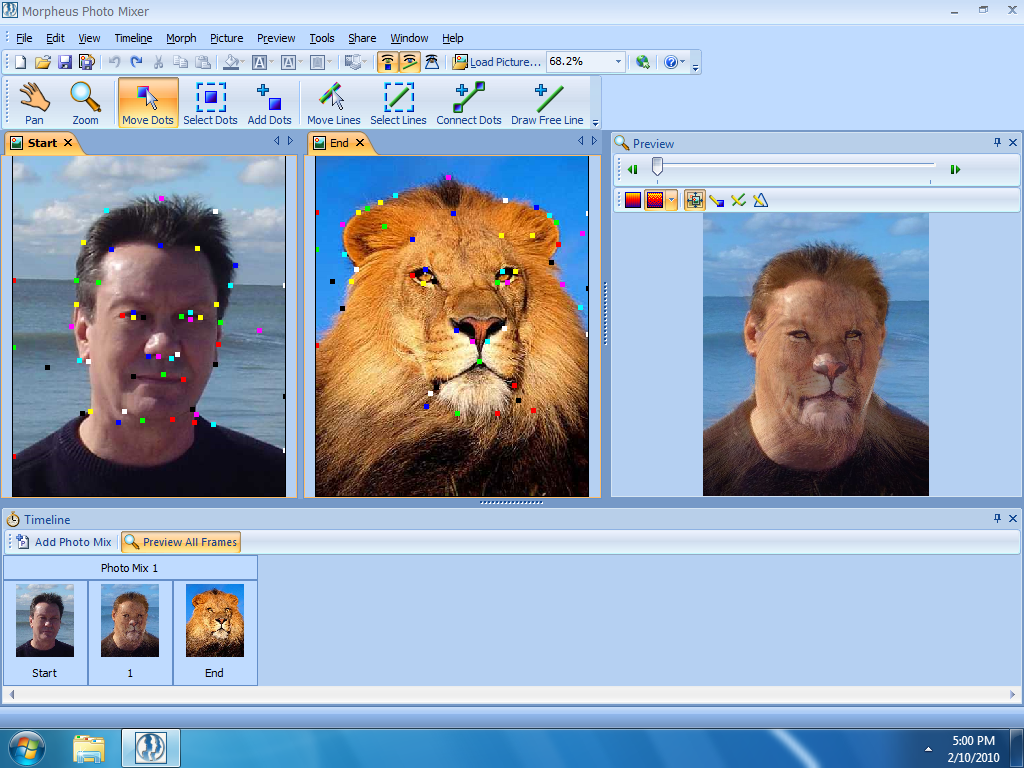1024x768 pixels.
Task: Toggle the first eye visibility icon
Action: [387, 61]
